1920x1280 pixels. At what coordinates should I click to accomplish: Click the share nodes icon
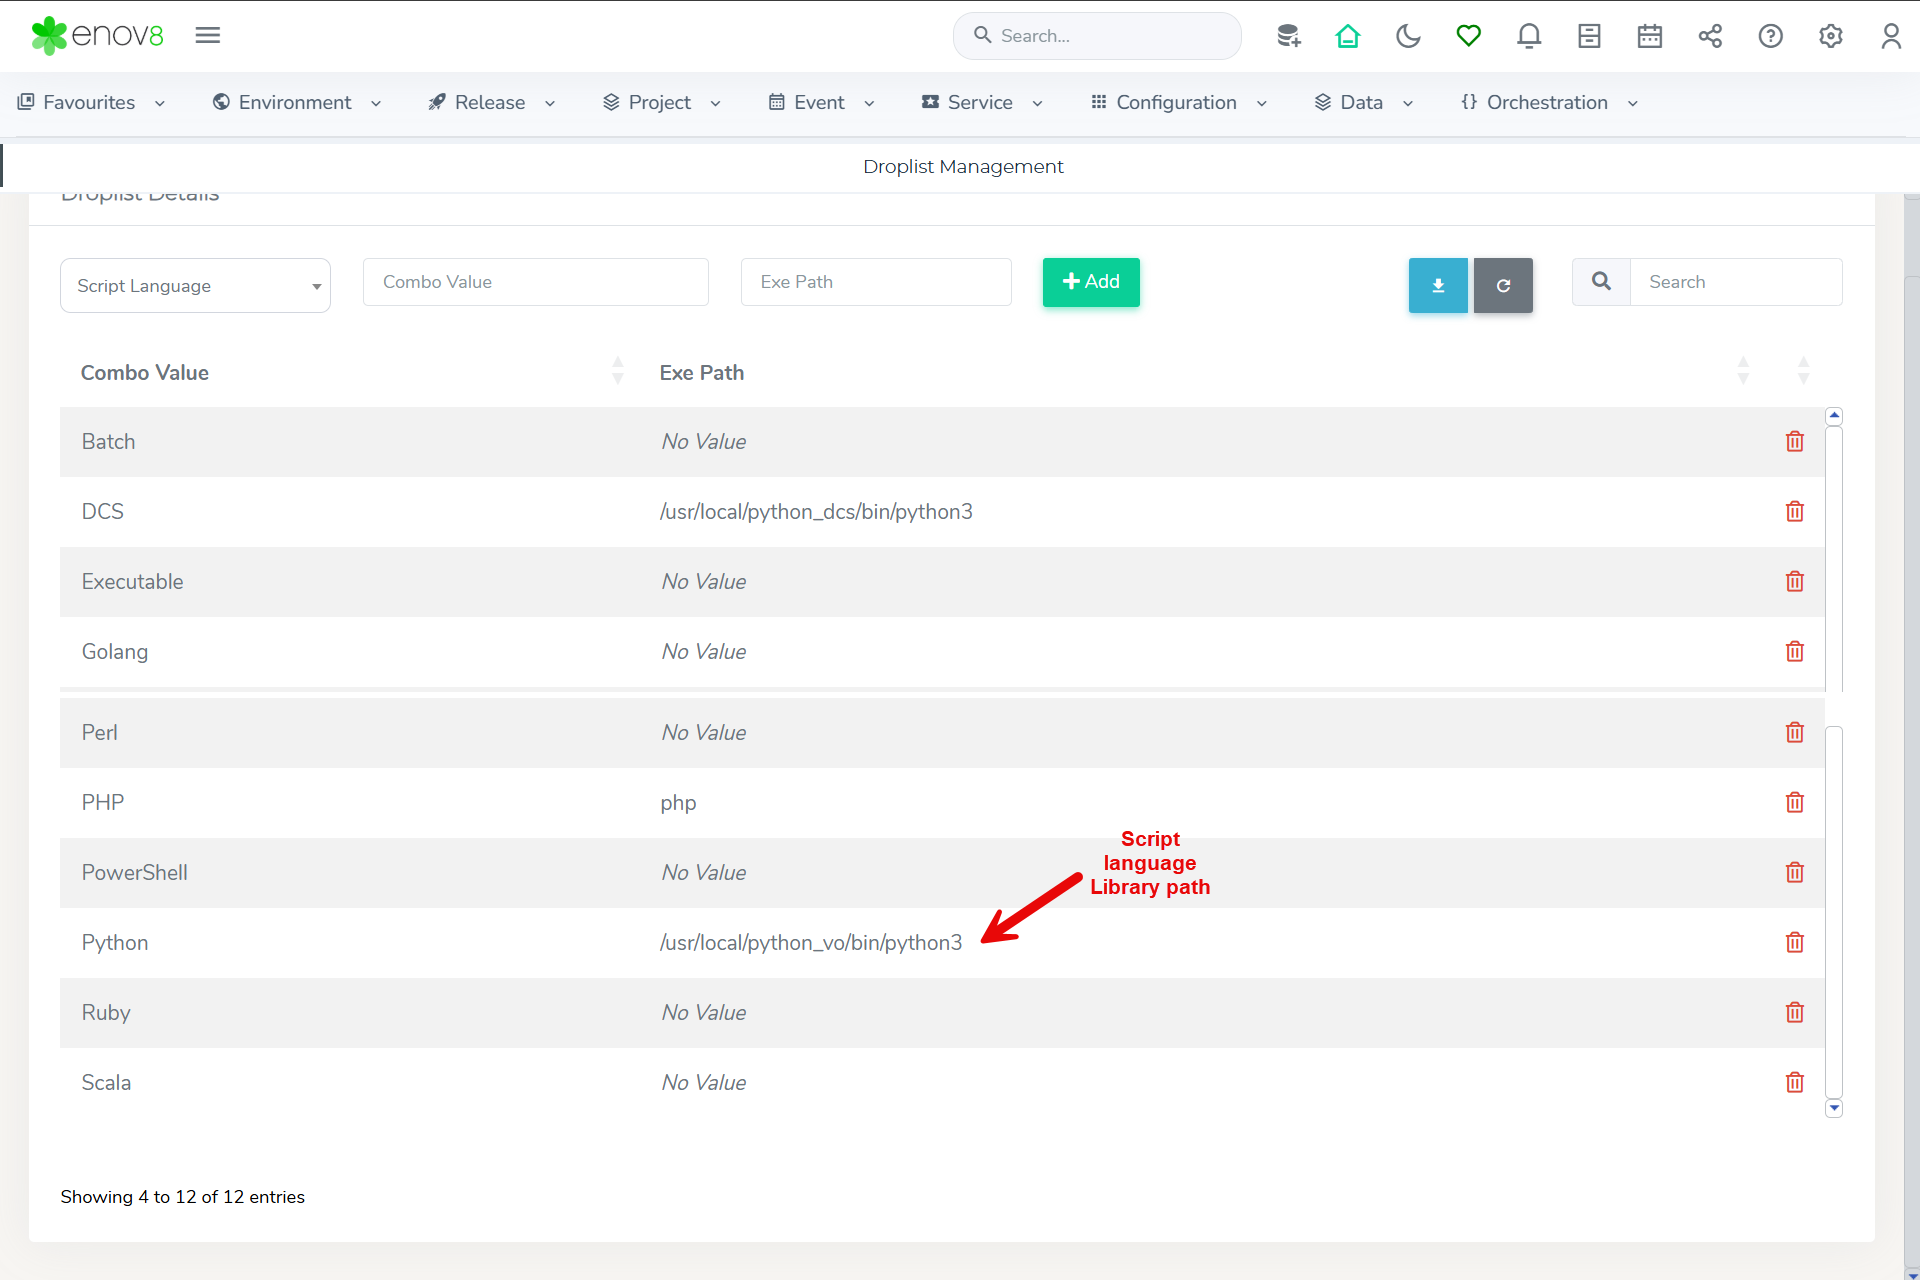[1710, 36]
